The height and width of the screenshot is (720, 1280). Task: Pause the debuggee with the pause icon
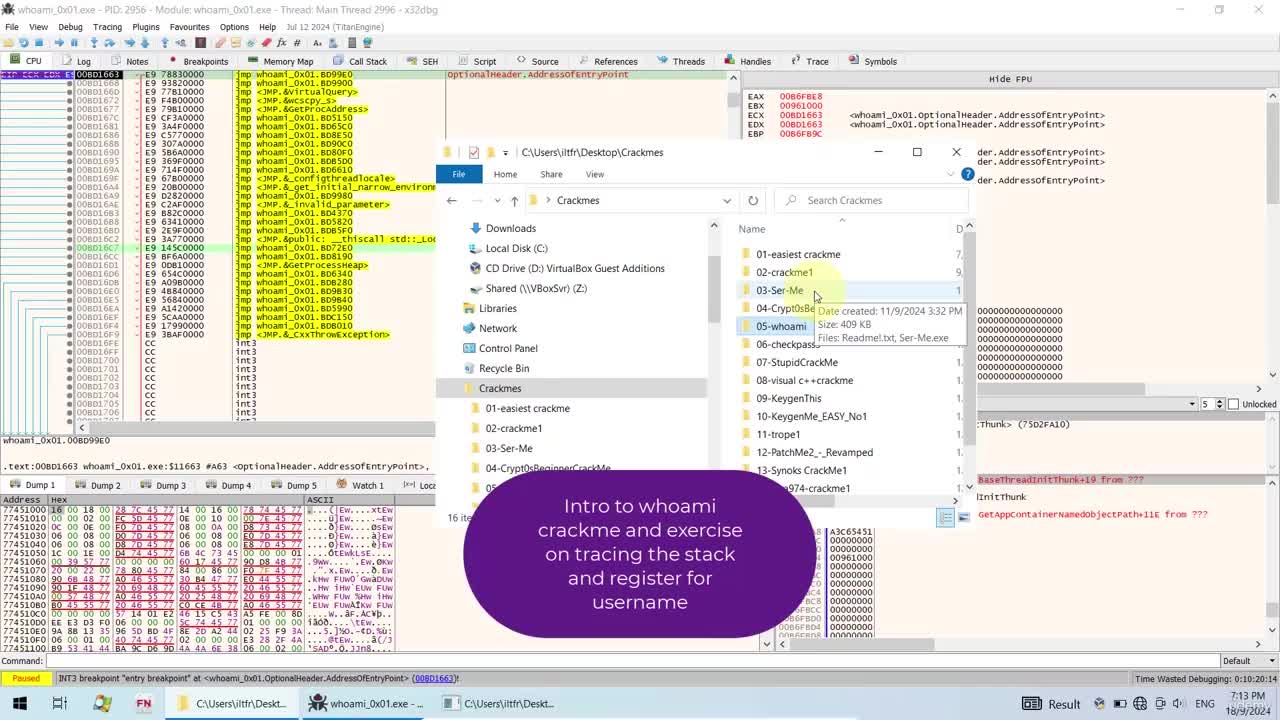coord(74,43)
